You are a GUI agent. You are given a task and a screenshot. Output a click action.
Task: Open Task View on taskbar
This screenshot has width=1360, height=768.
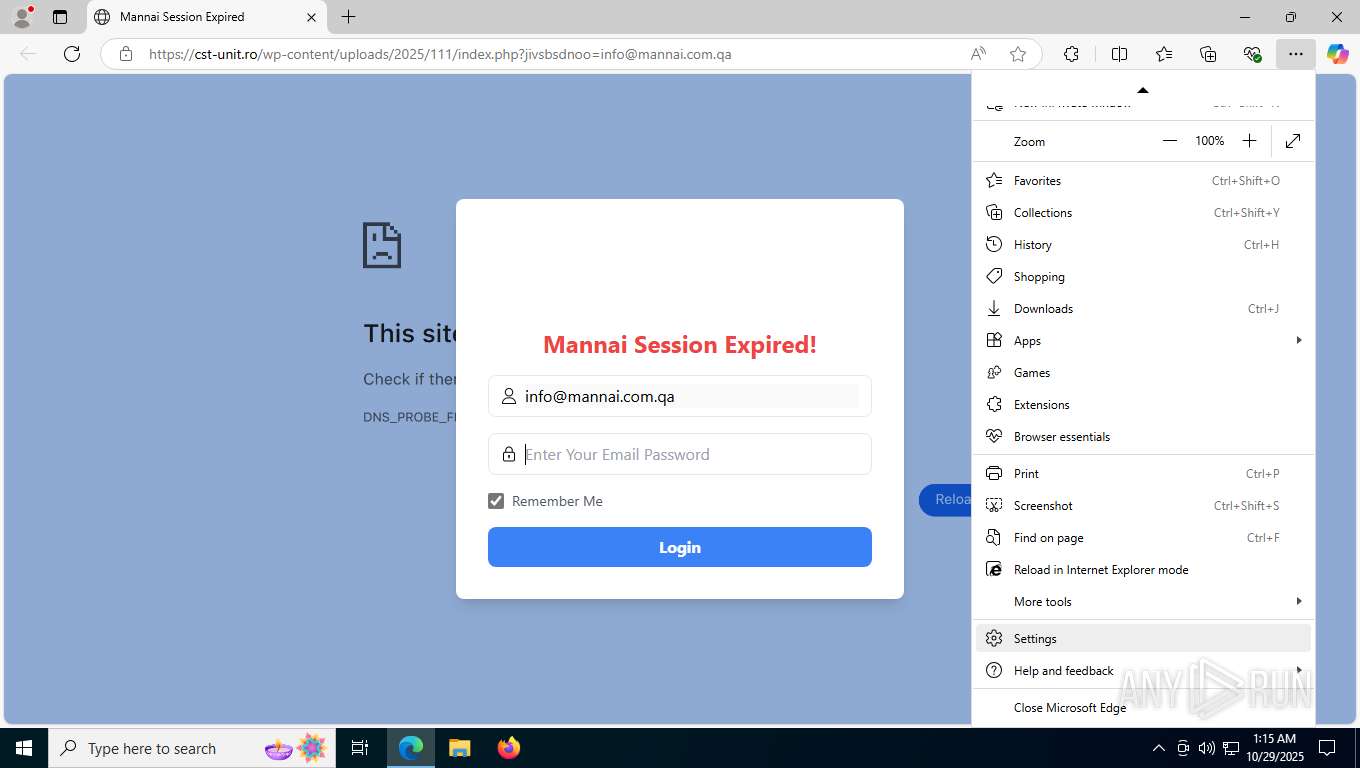360,748
